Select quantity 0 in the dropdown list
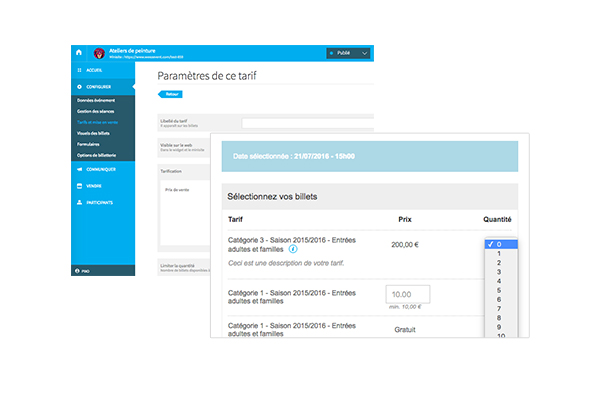 click(501, 244)
